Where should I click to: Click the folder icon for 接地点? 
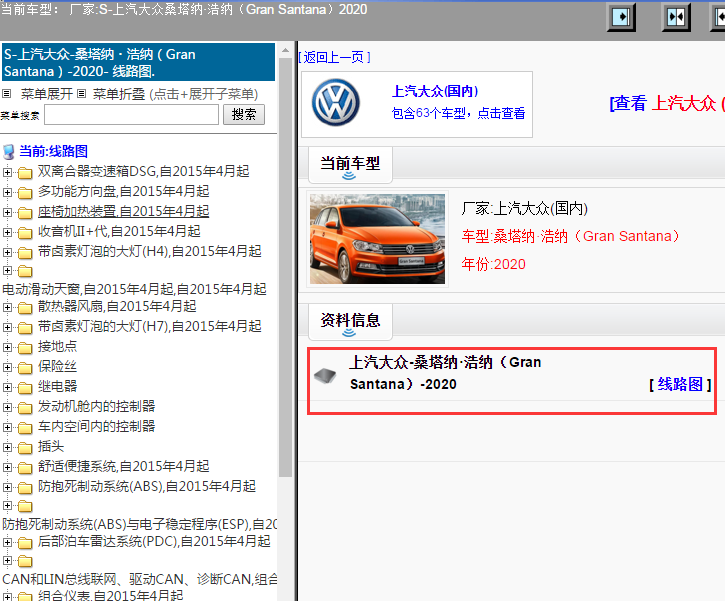click(x=25, y=348)
